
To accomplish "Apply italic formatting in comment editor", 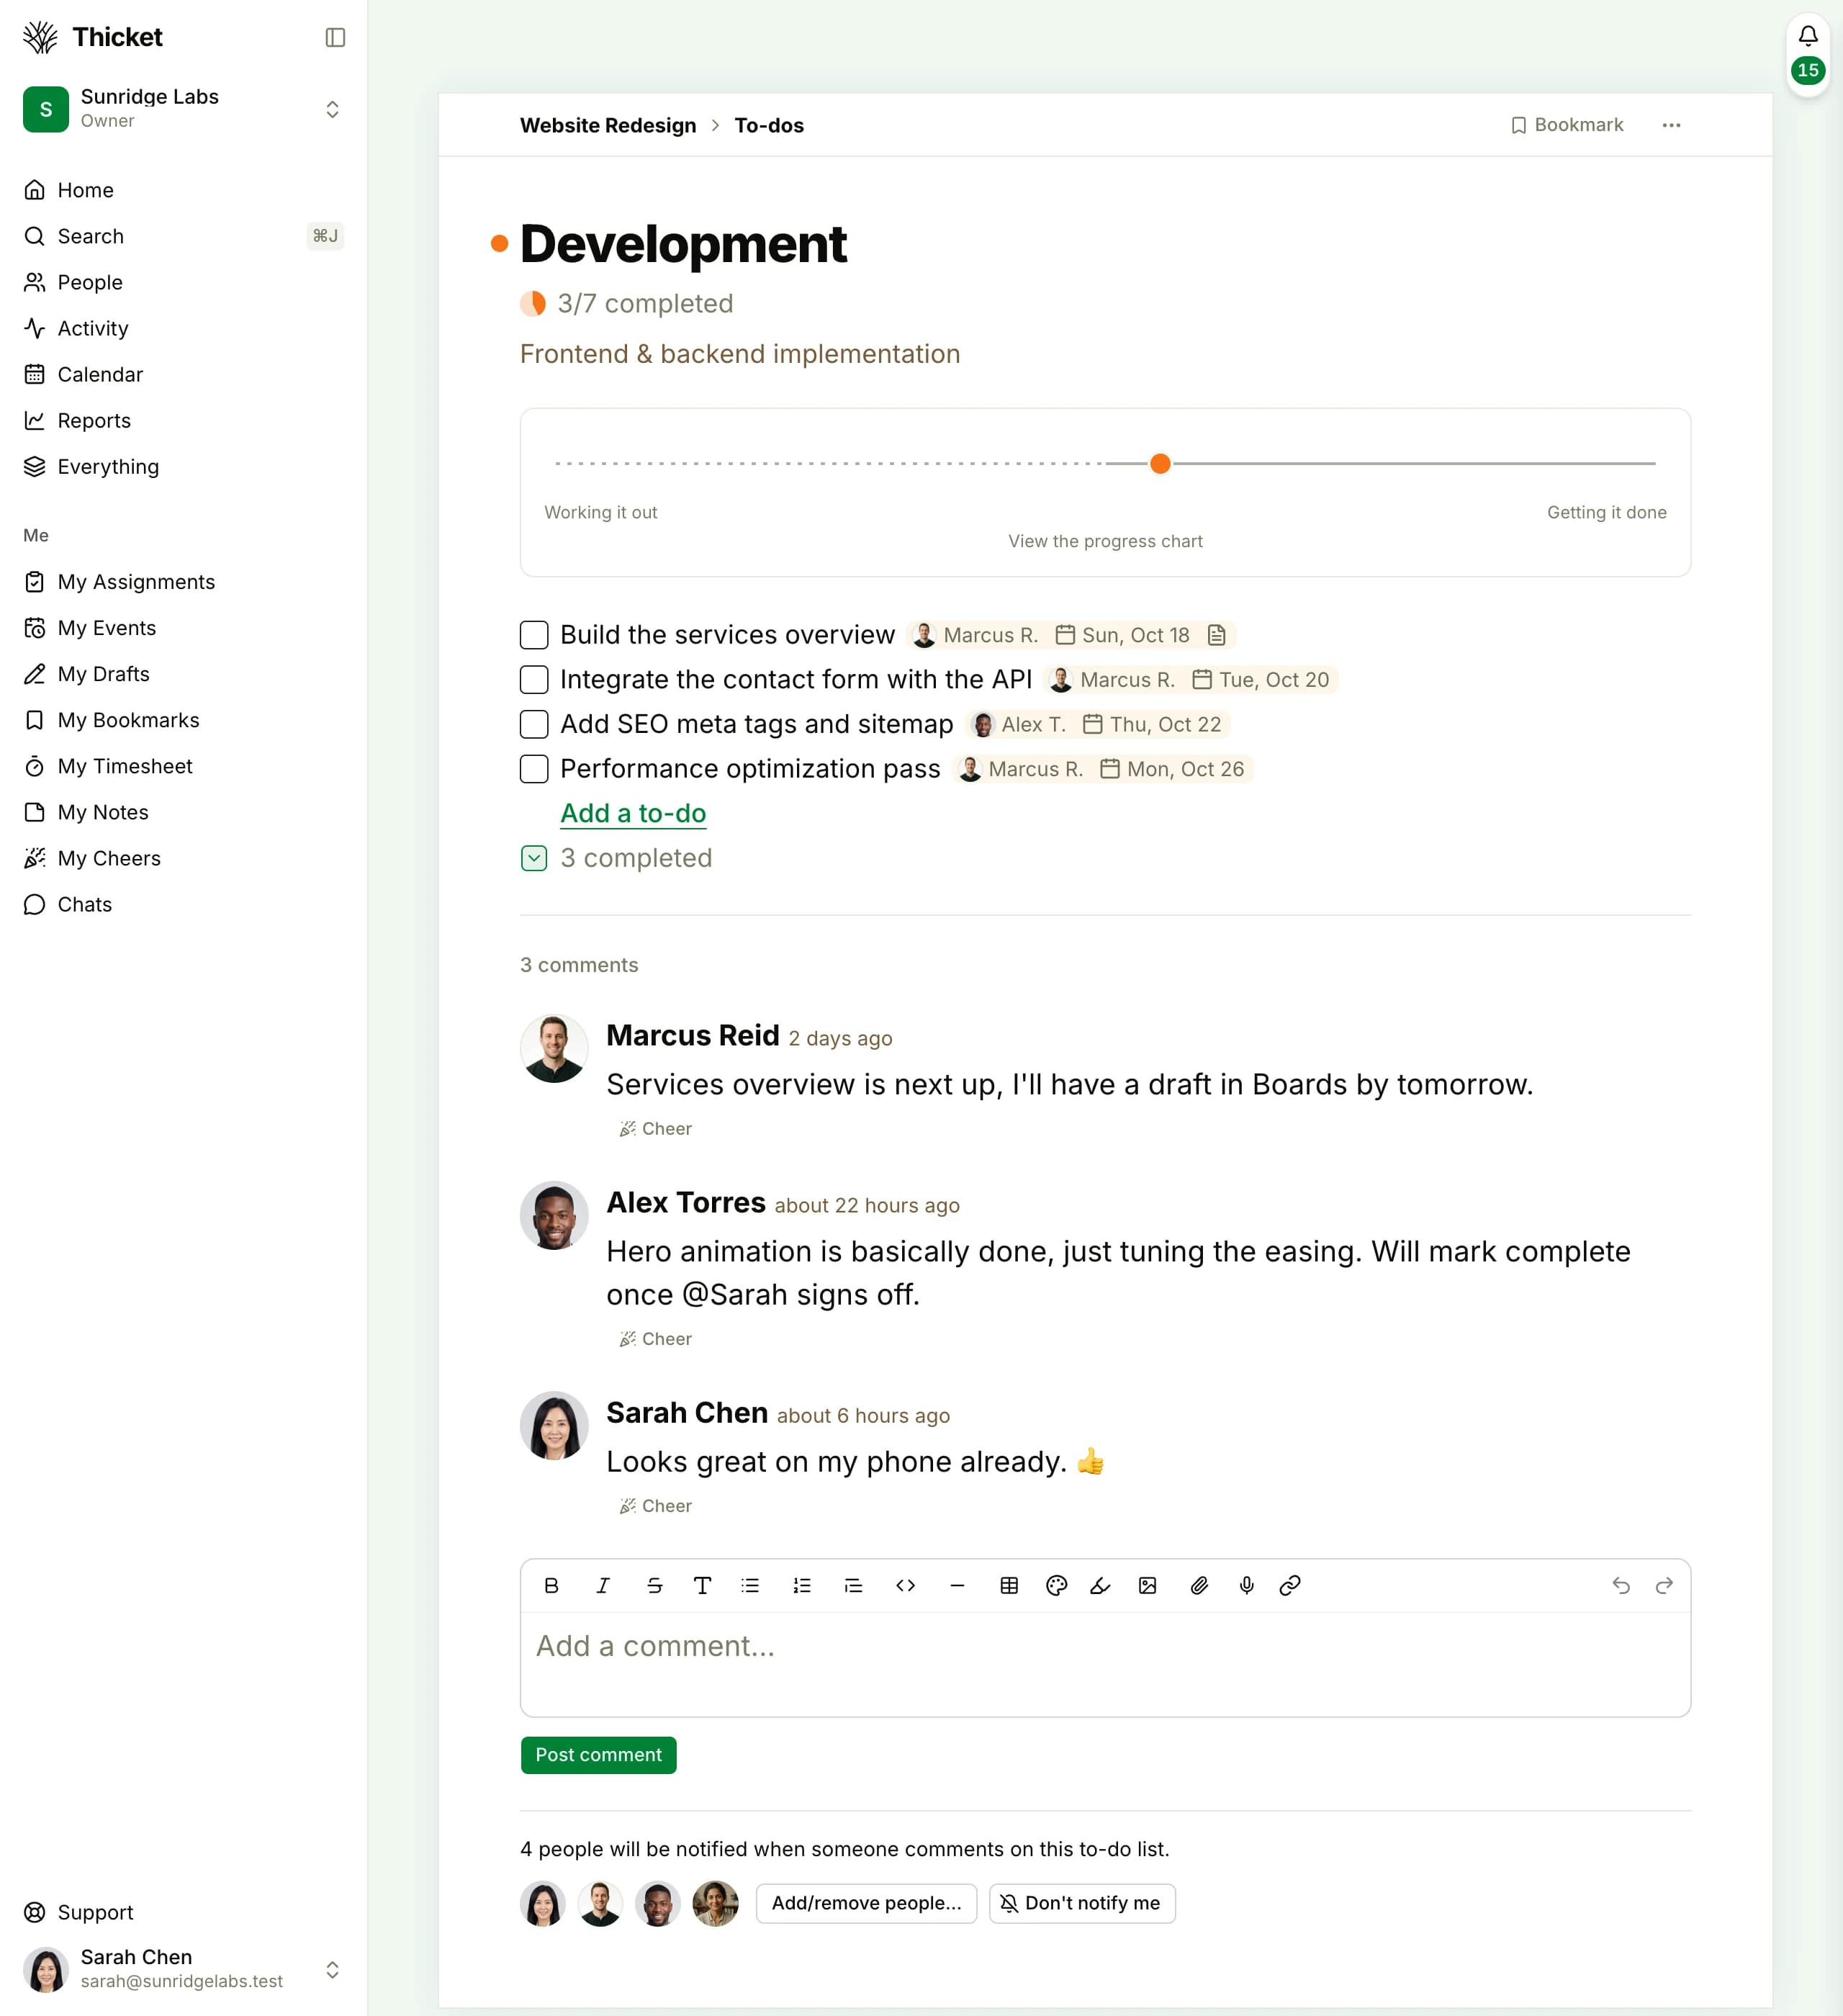I will (x=603, y=1585).
